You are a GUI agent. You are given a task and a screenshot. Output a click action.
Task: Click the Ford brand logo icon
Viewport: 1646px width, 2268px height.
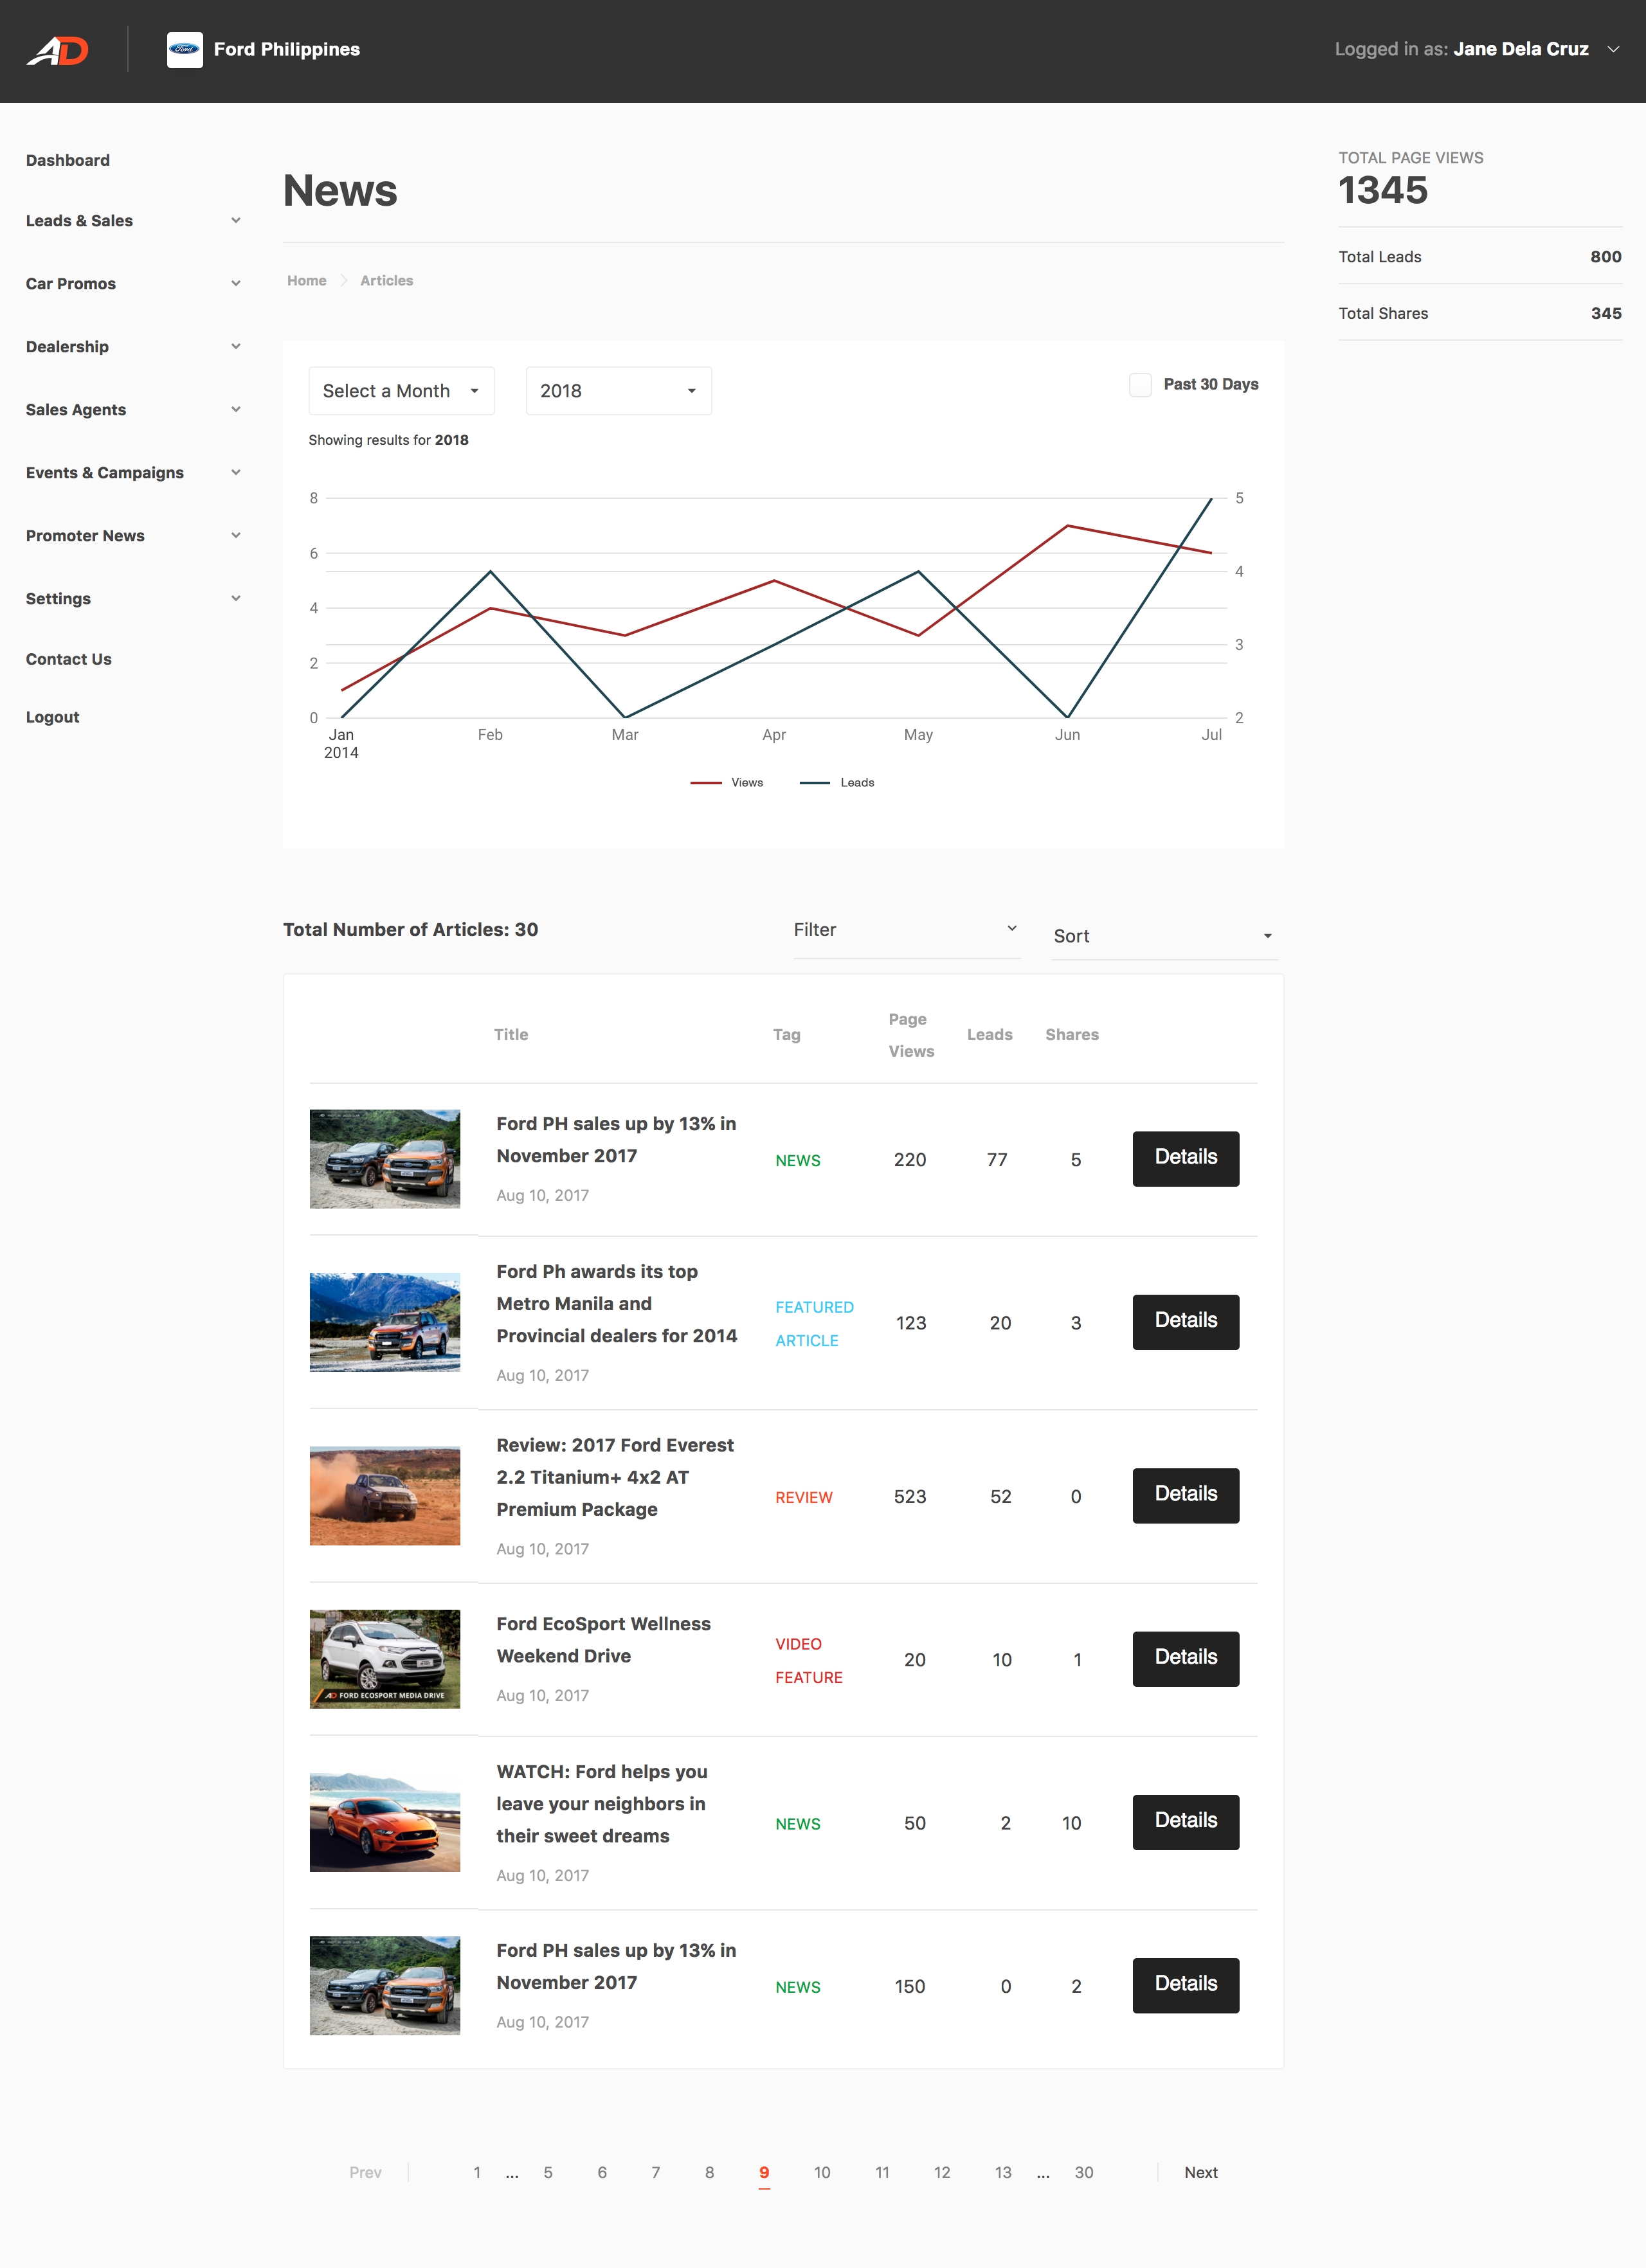[184, 49]
